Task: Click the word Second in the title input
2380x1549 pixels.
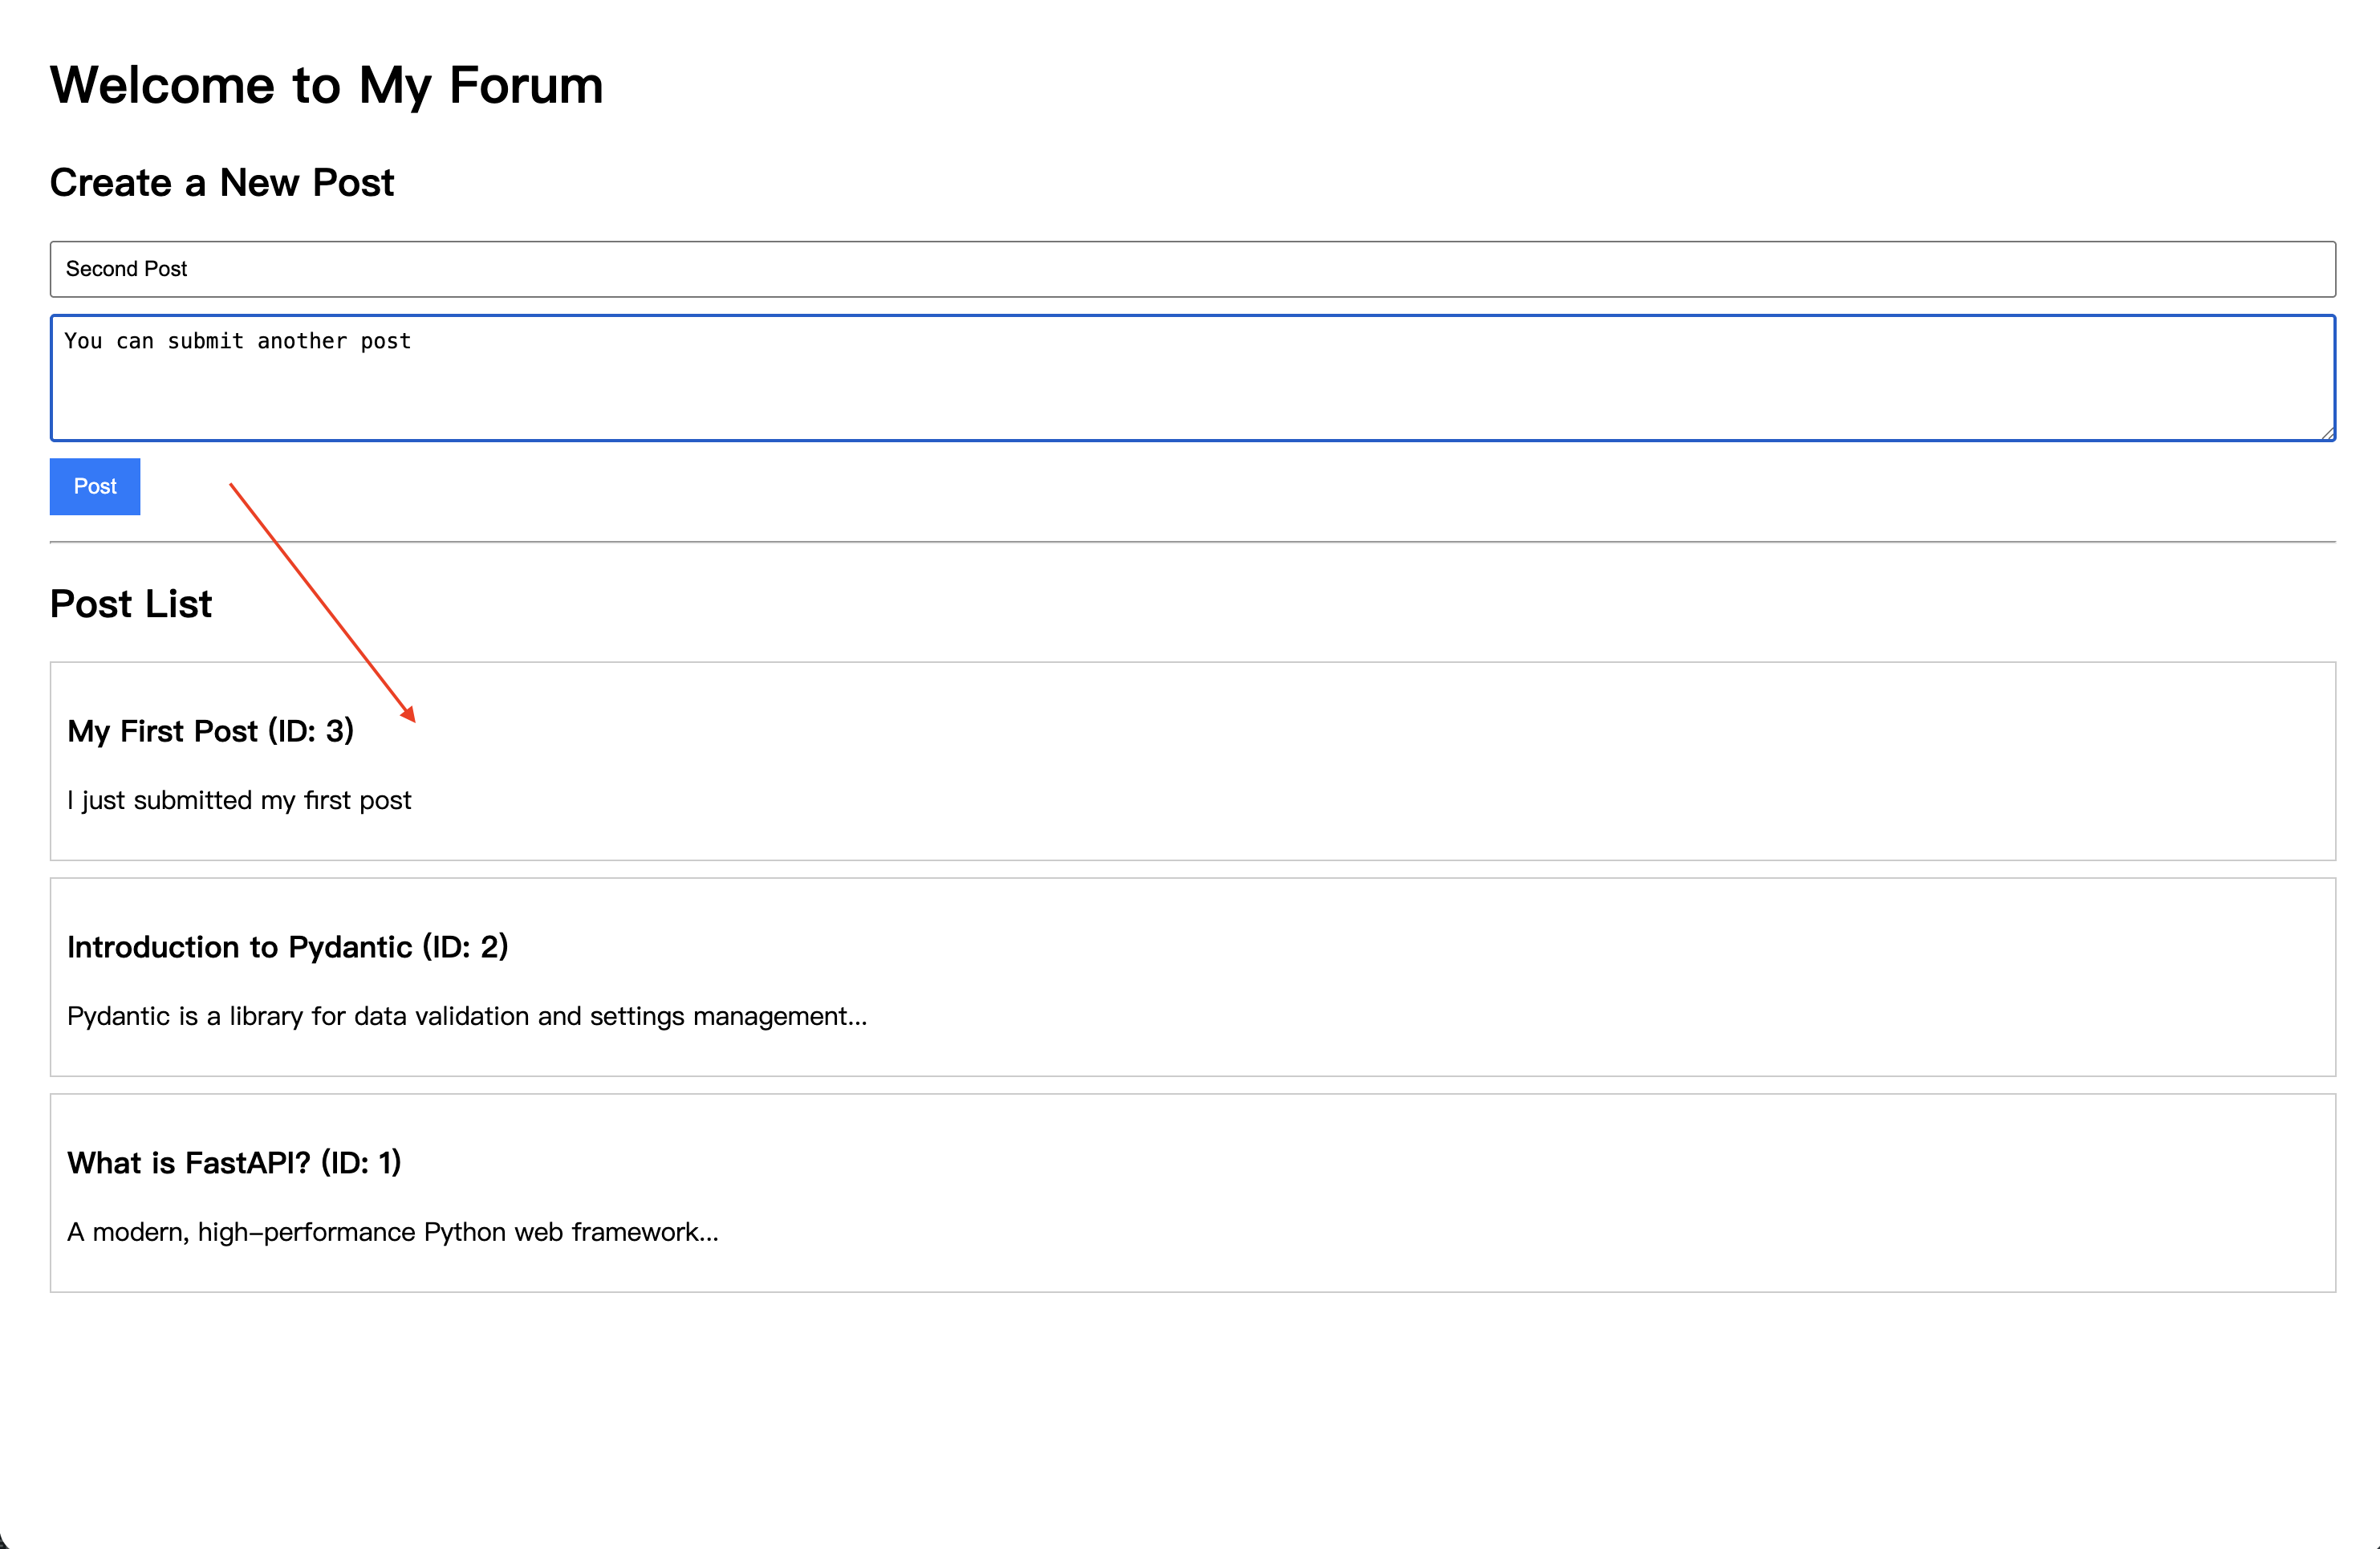Action: [101, 269]
